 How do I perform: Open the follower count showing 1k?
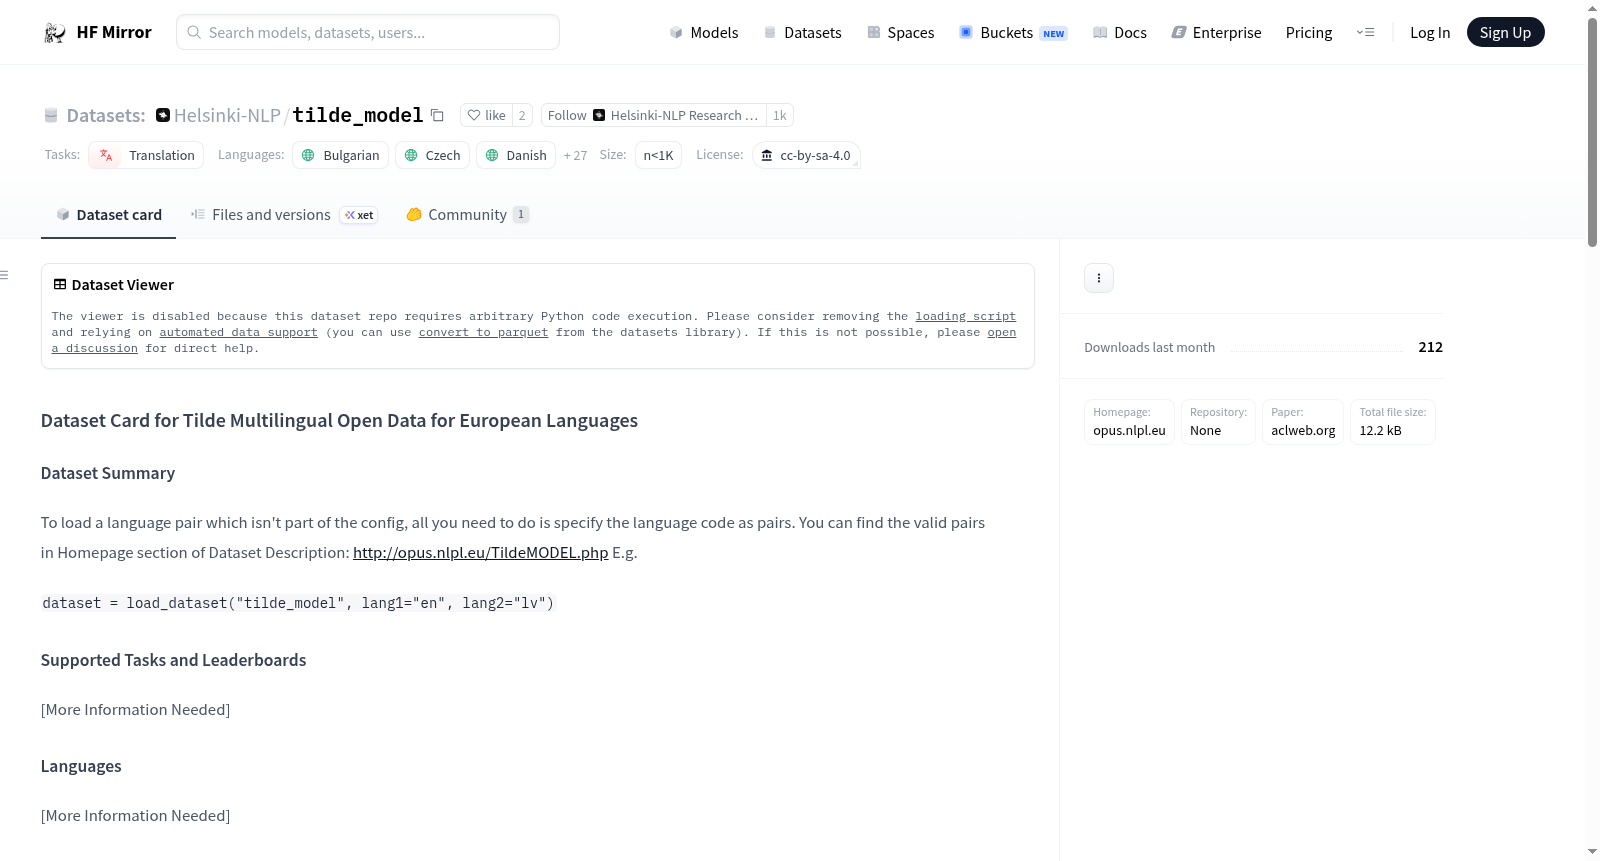pyautogui.click(x=780, y=115)
